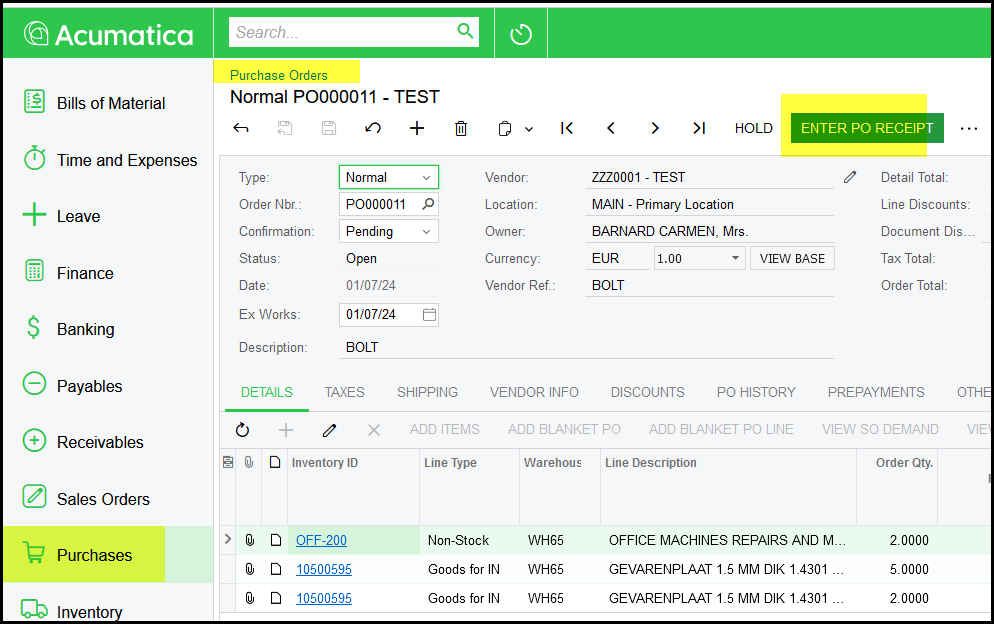Open inventory item OFF-200 link
Screen dimensions: 994x624
click(x=321, y=541)
